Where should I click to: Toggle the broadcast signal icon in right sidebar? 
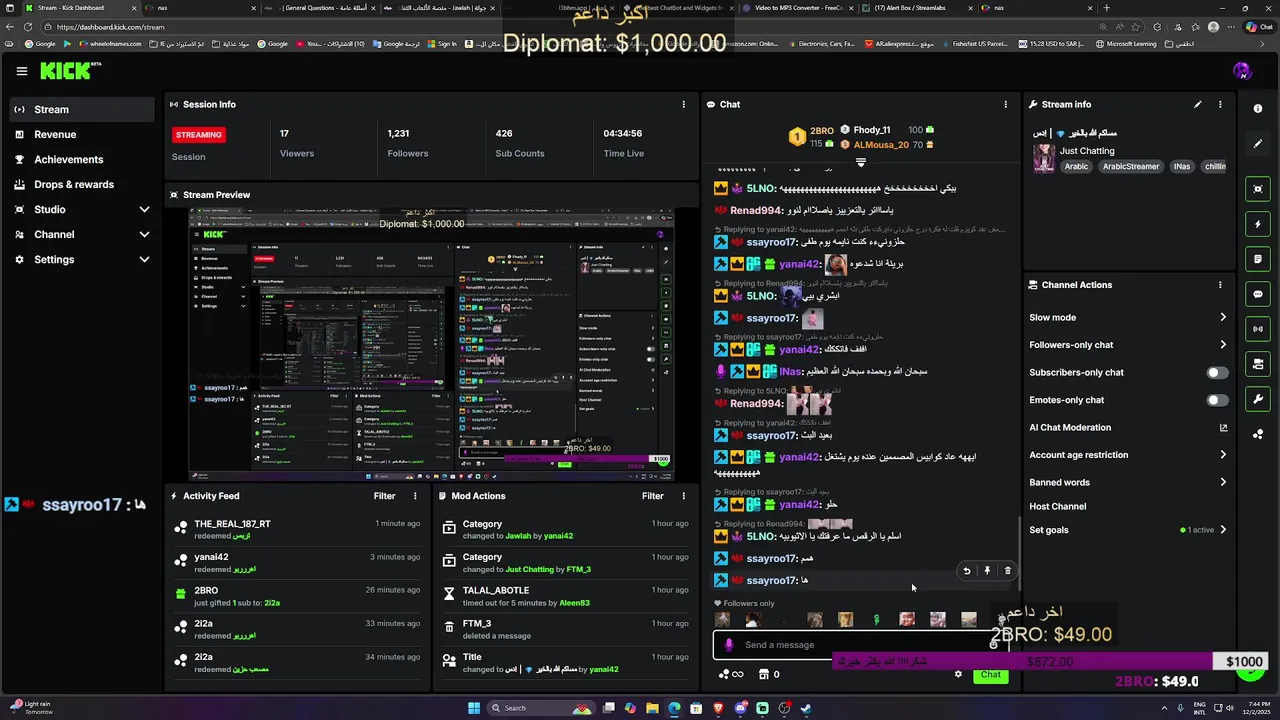[1258, 329]
